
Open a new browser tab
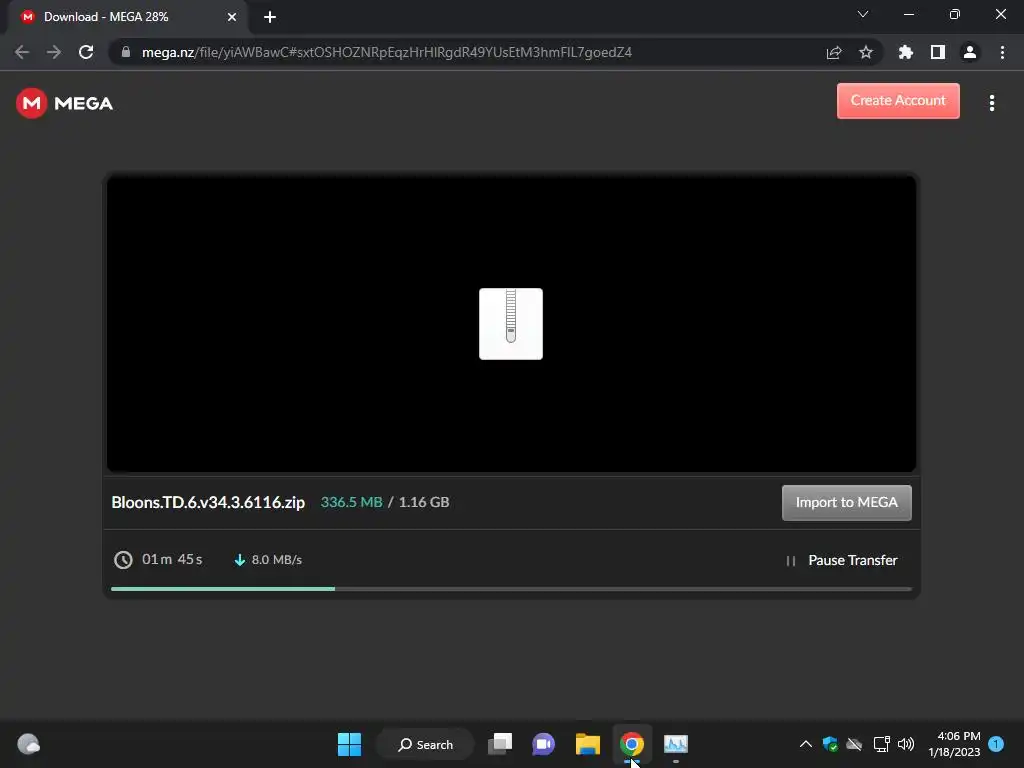click(x=270, y=17)
